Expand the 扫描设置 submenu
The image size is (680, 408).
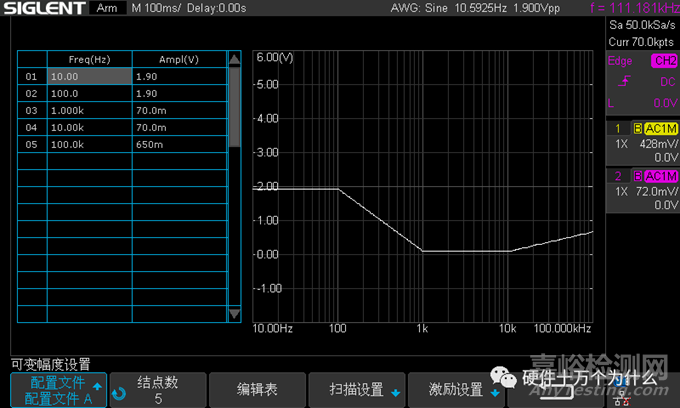(356, 391)
